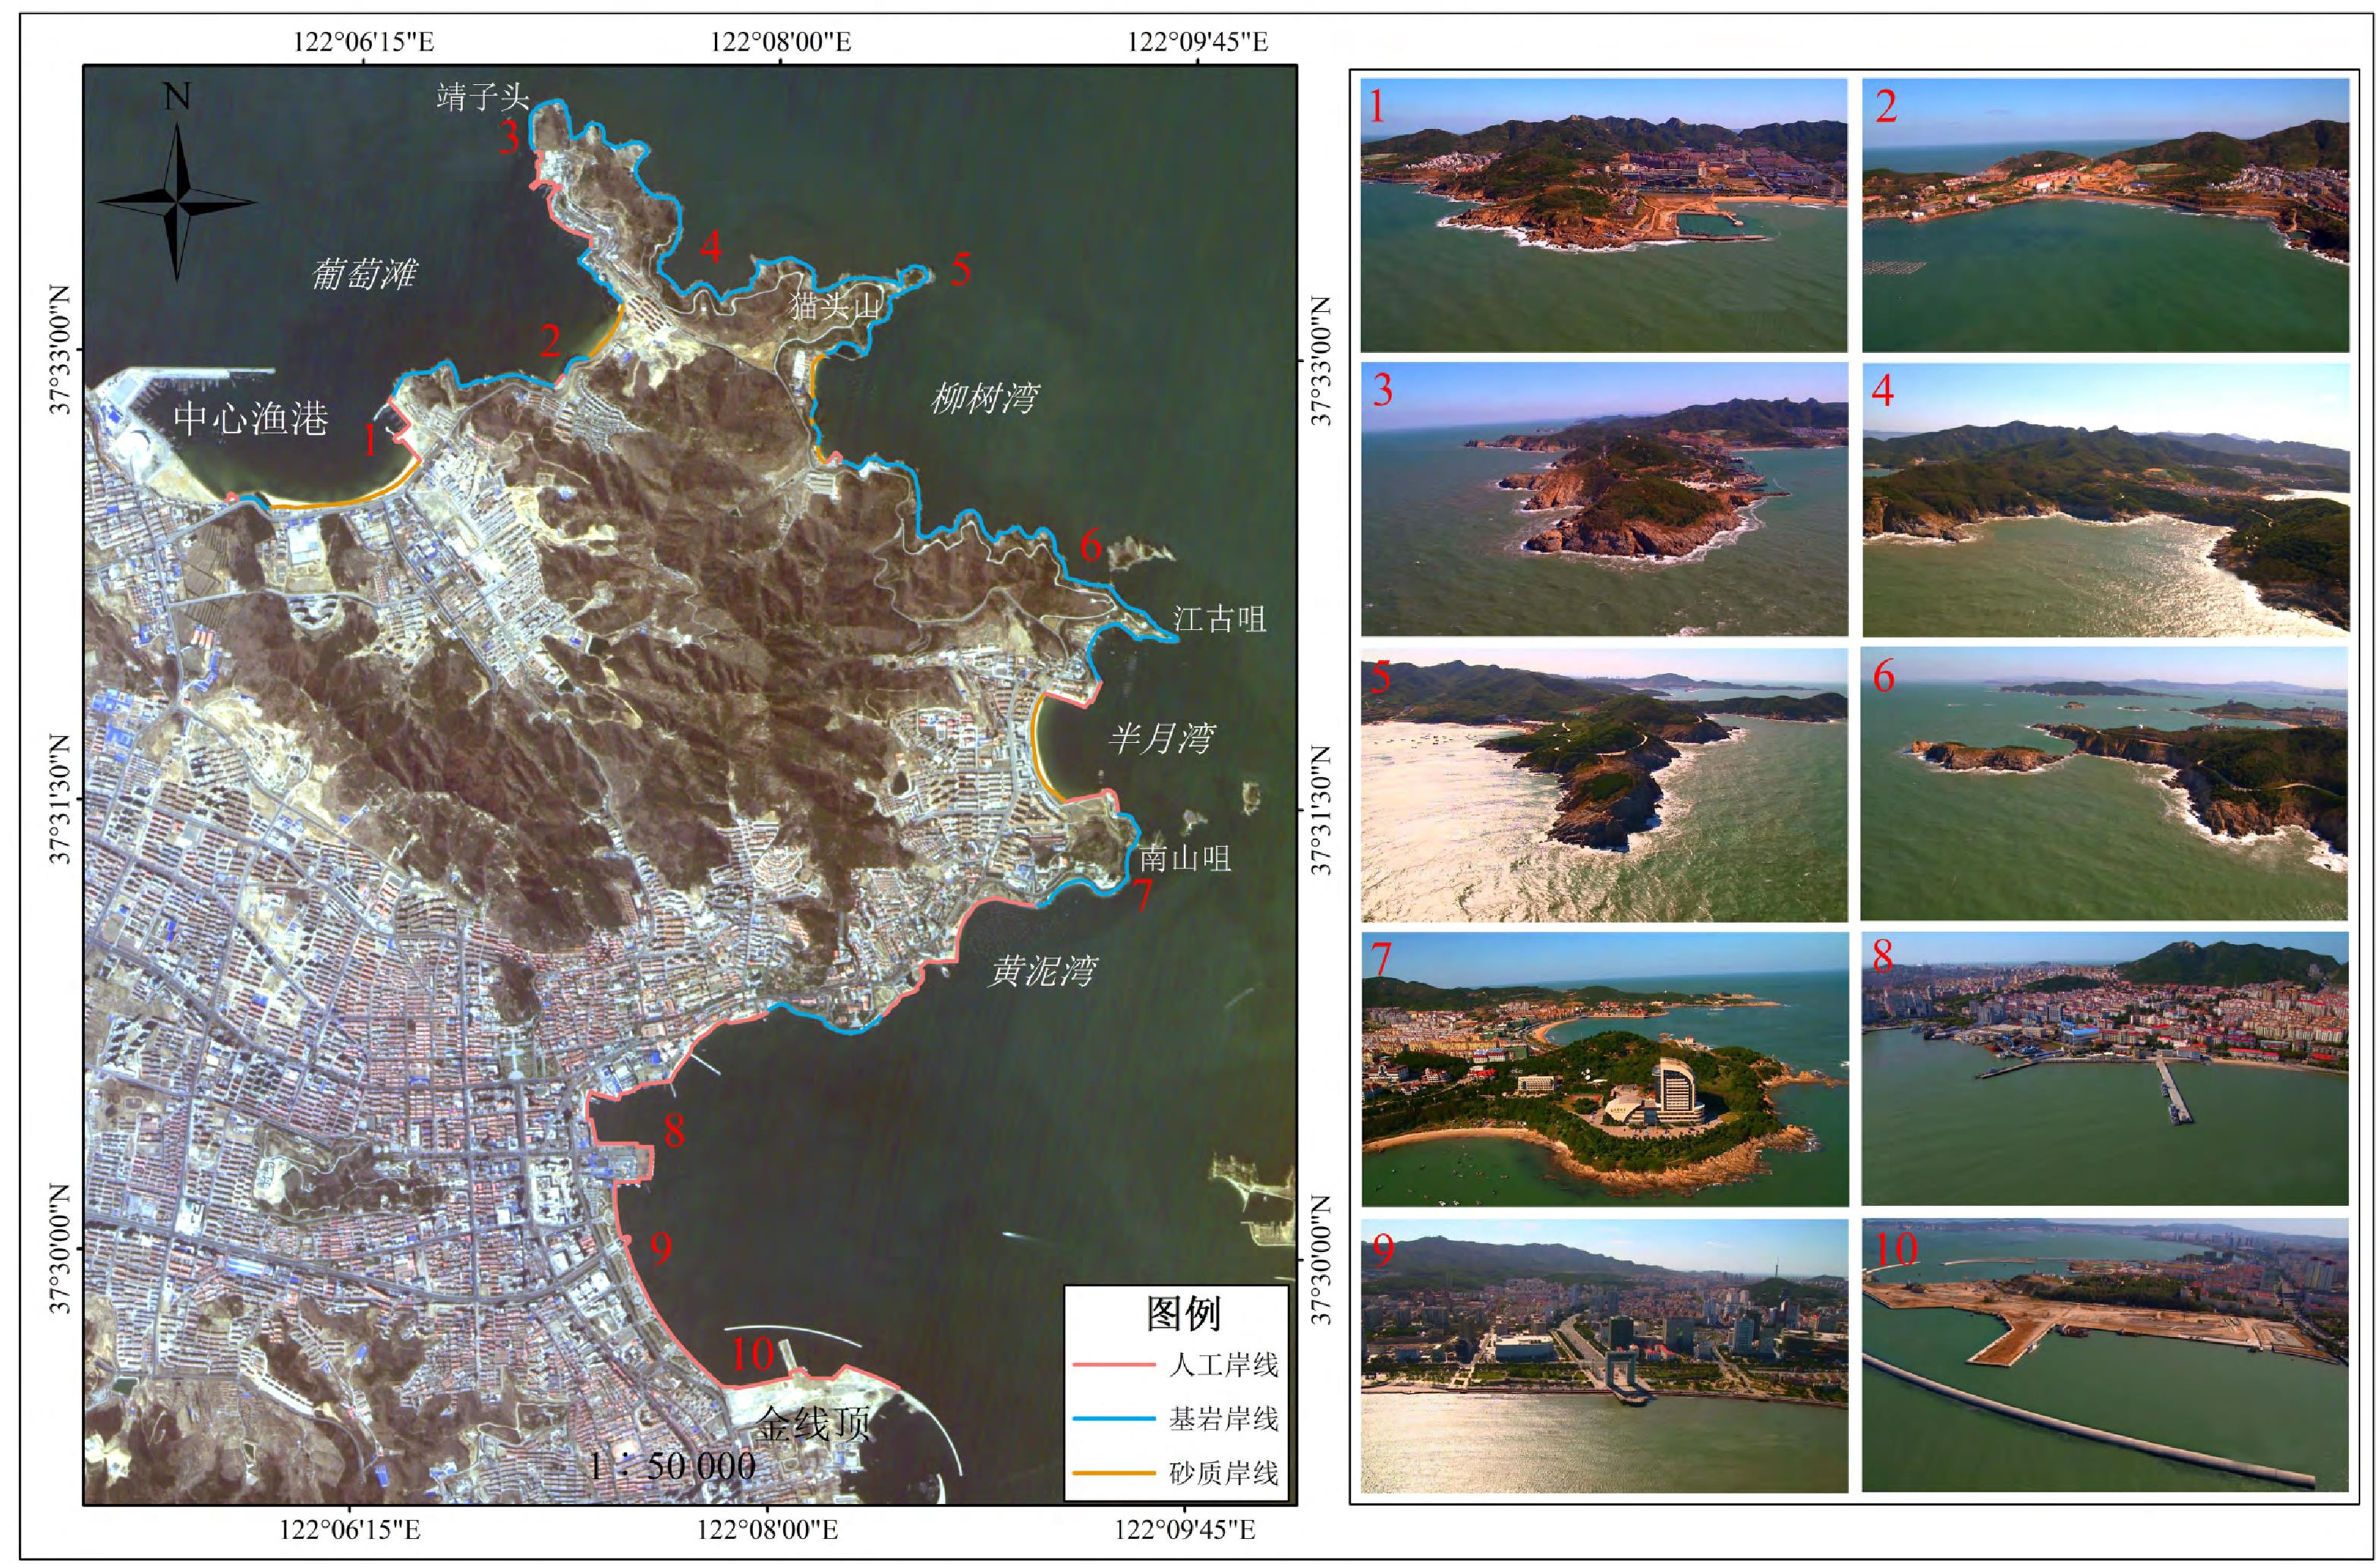Click red marker 3 on the map
The width and height of the screenshot is (2380, 1564).
[x=509, y=137]
